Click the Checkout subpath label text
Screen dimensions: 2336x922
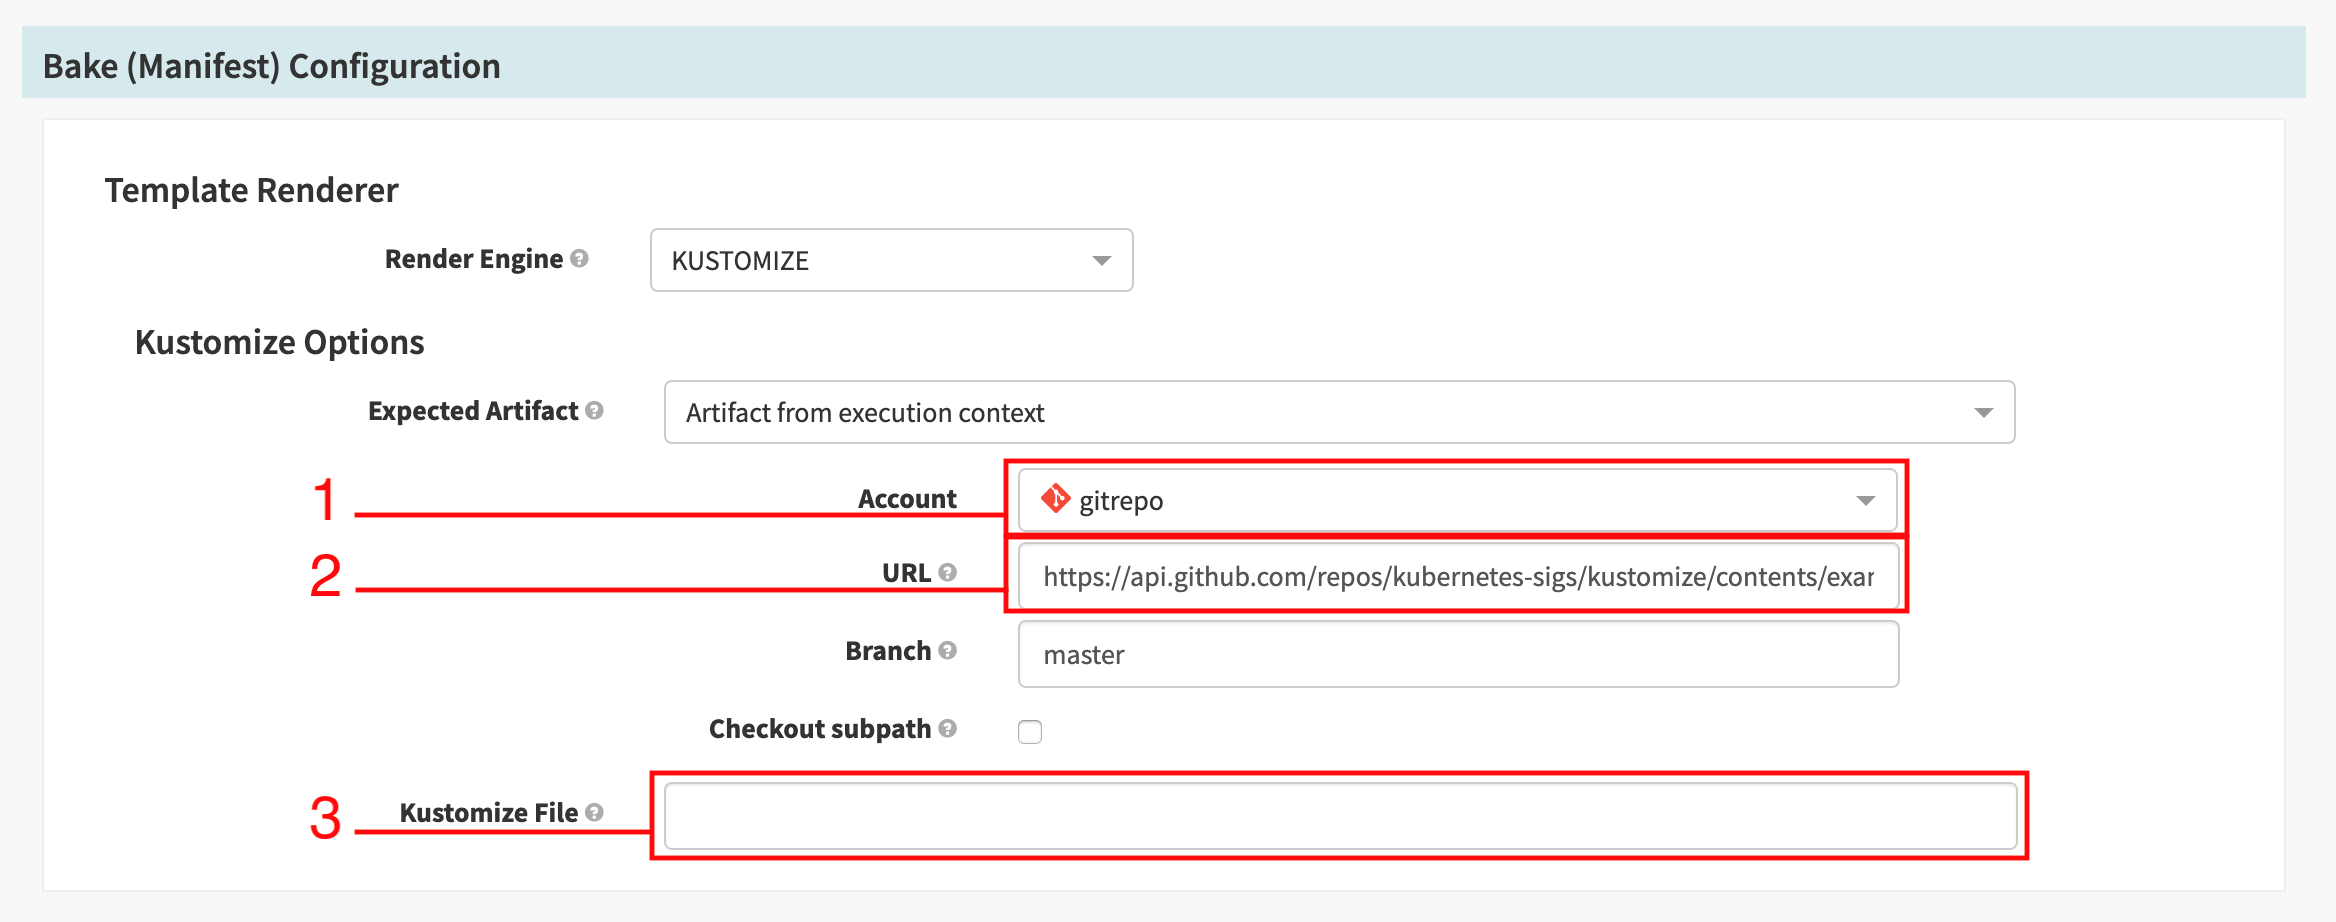click(819, 729)
